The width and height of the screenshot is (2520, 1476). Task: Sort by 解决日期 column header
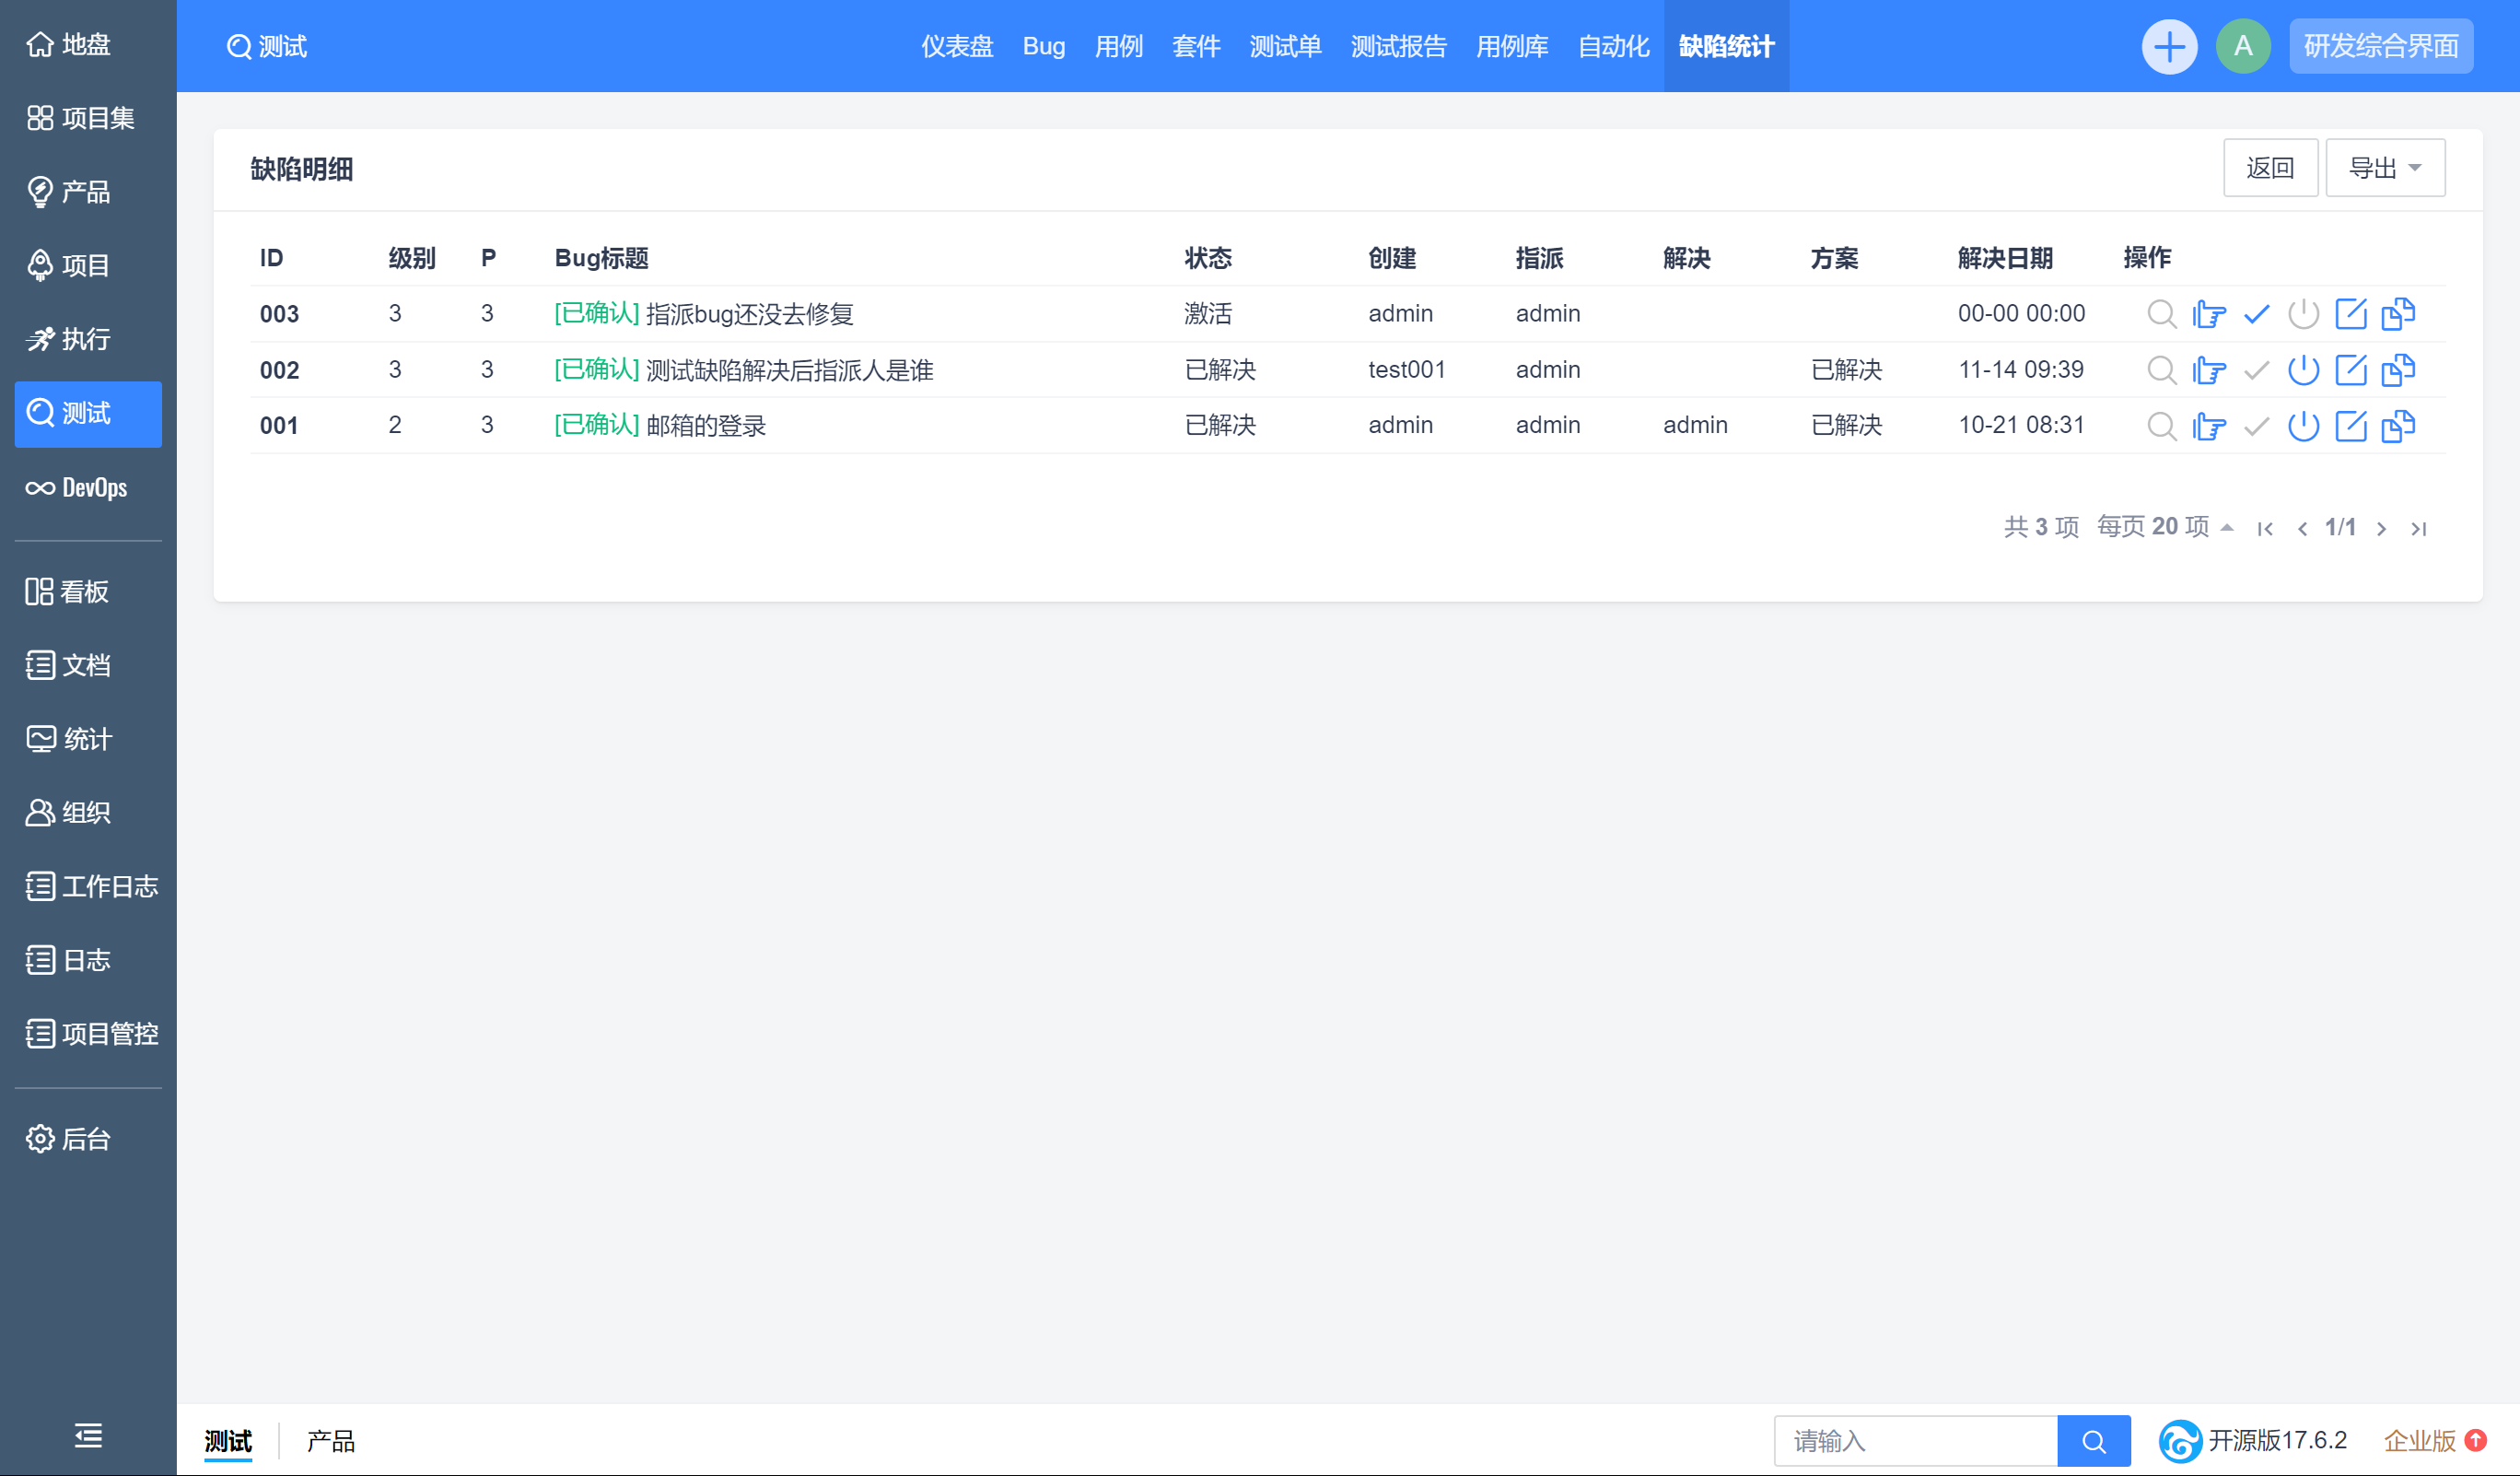(2004, 258)
